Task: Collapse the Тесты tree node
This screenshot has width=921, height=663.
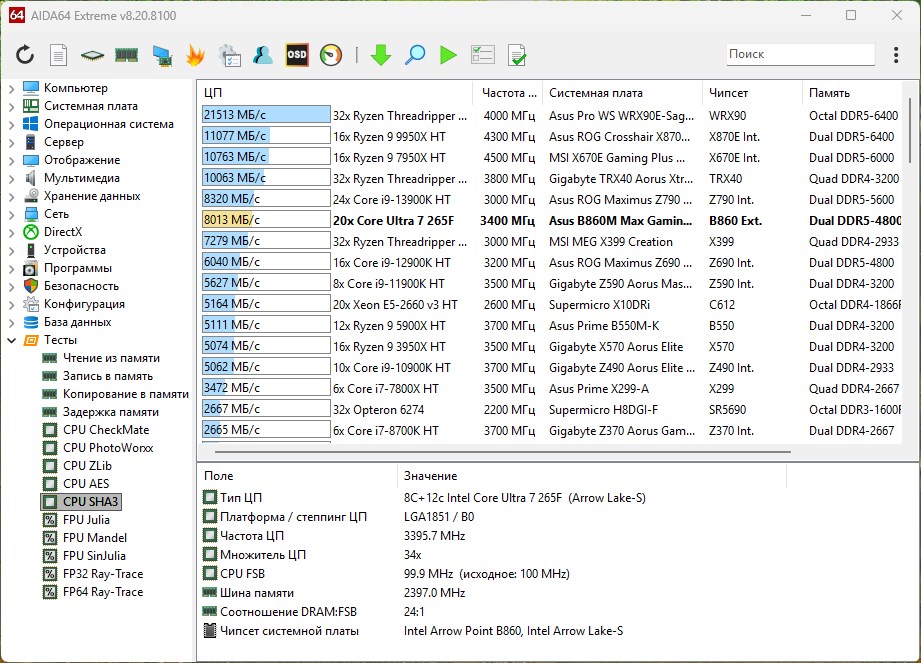Action: tap(12, 340)
